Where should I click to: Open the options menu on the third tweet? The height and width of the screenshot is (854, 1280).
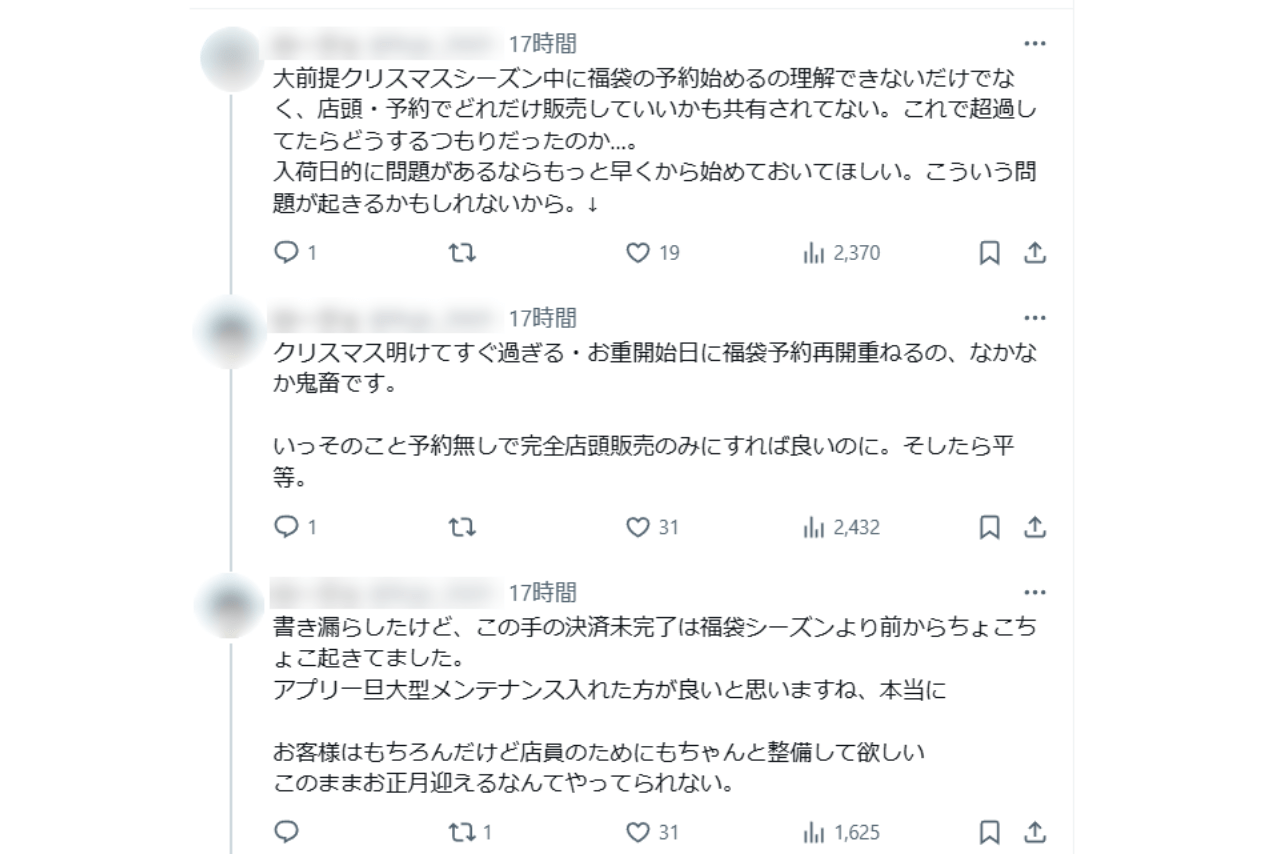click(x=1037, y=593)
